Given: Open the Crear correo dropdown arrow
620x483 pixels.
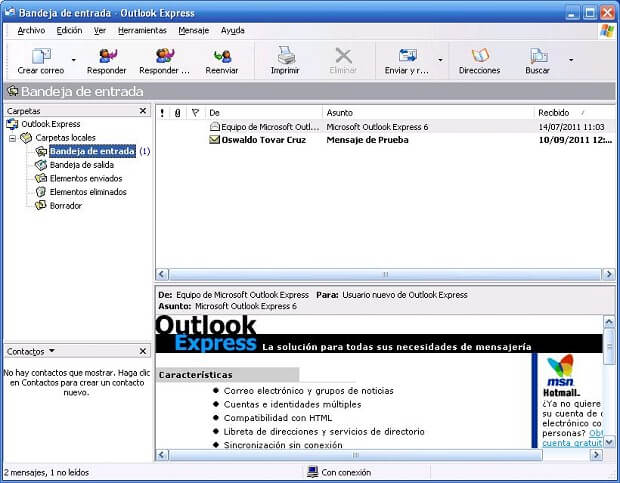Looking at the screenshot, I should click(x=73, y=60).
